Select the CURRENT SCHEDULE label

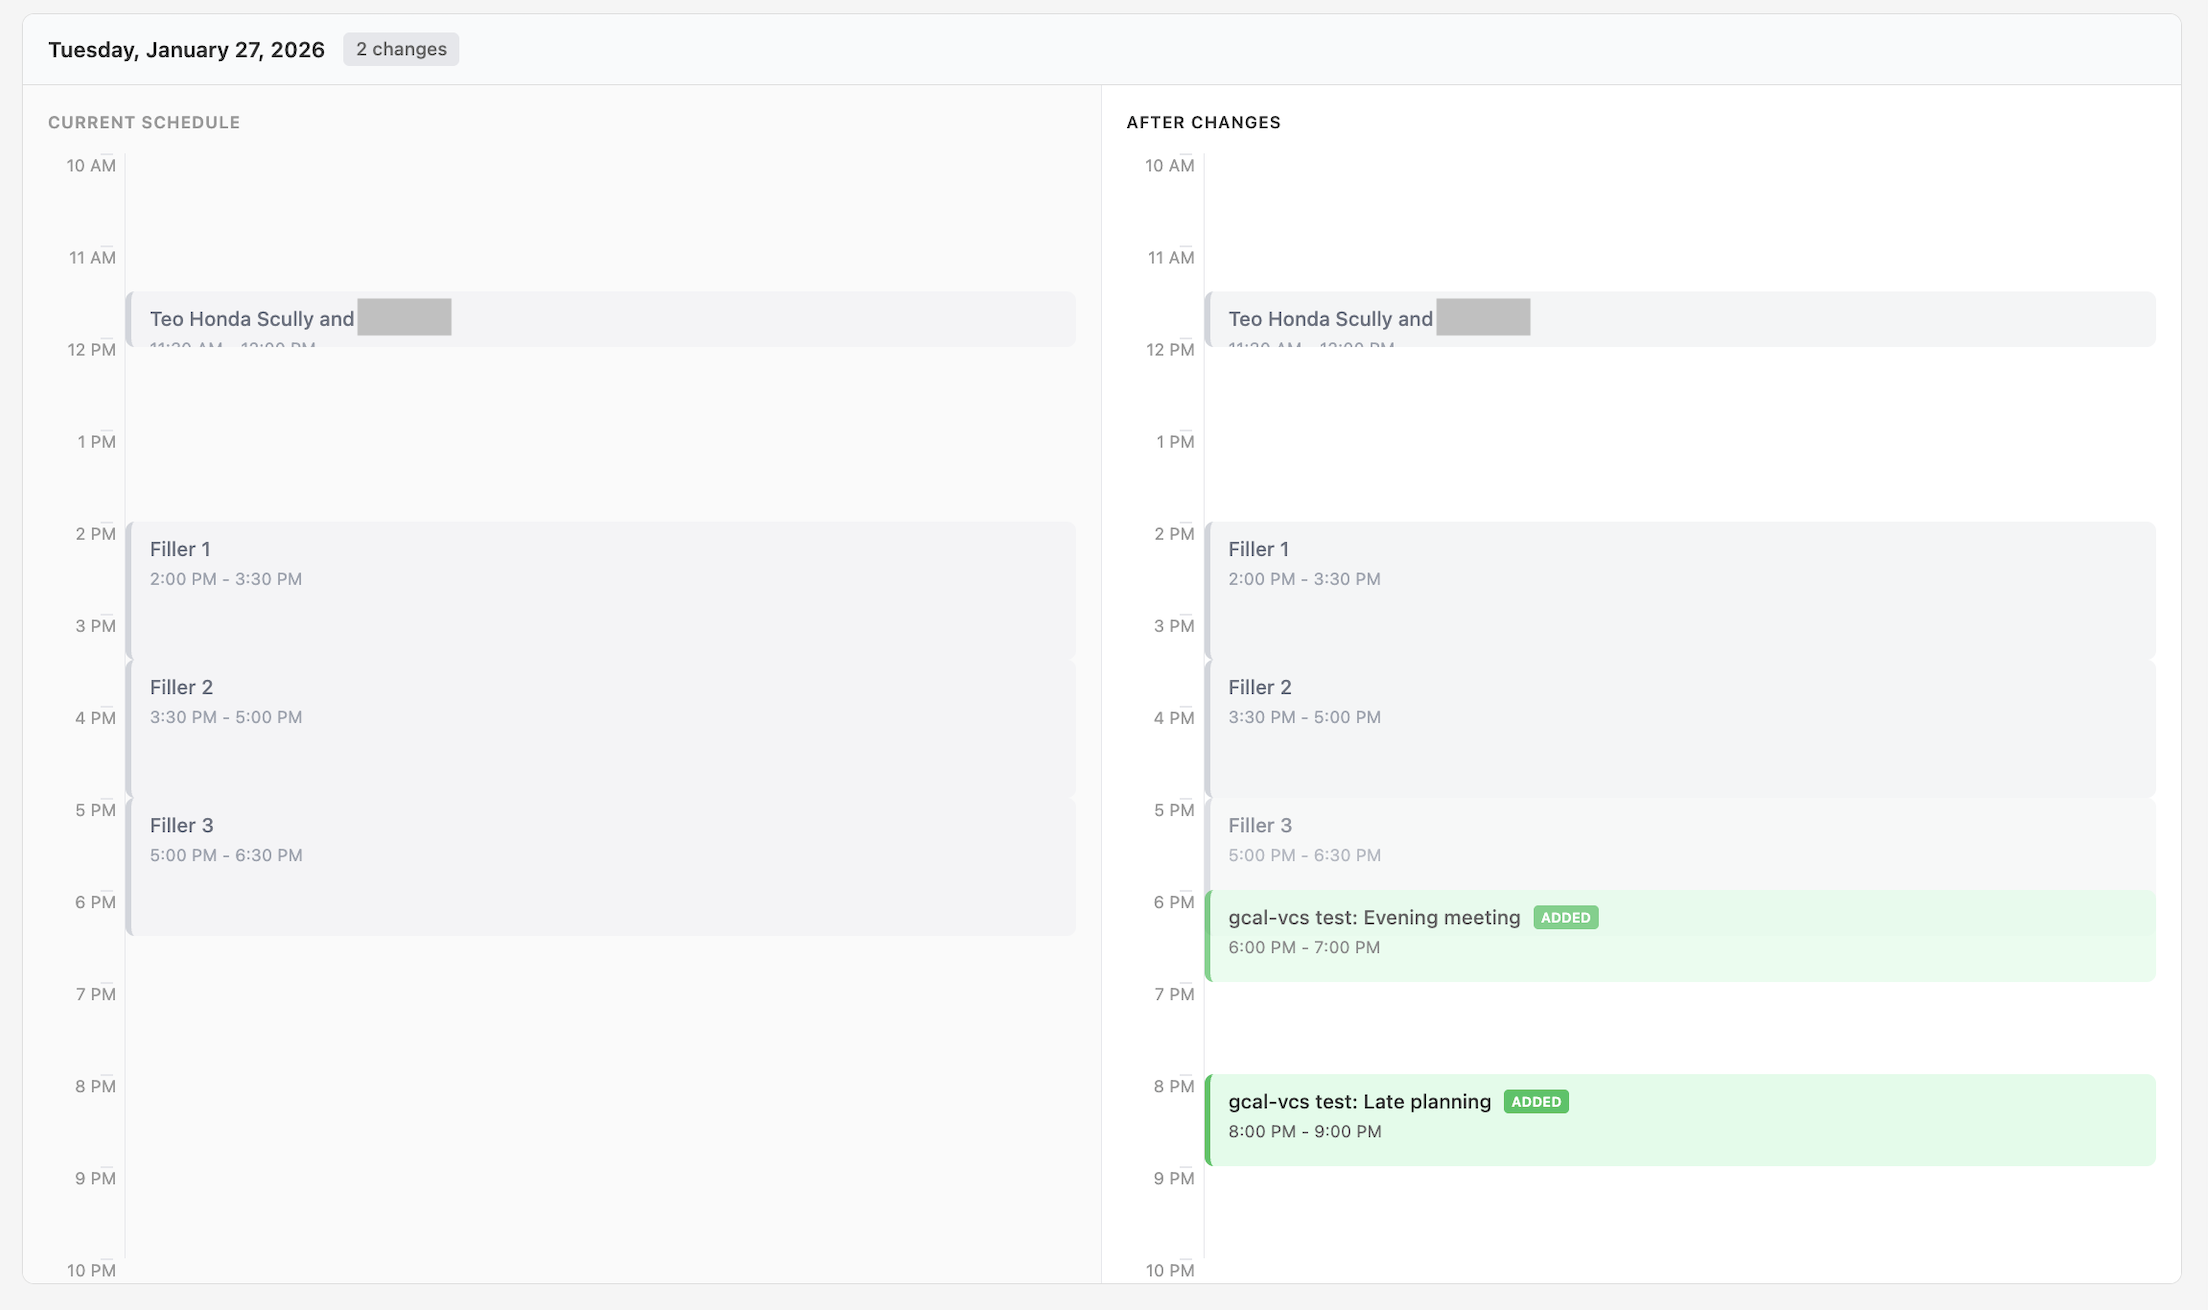144,122
